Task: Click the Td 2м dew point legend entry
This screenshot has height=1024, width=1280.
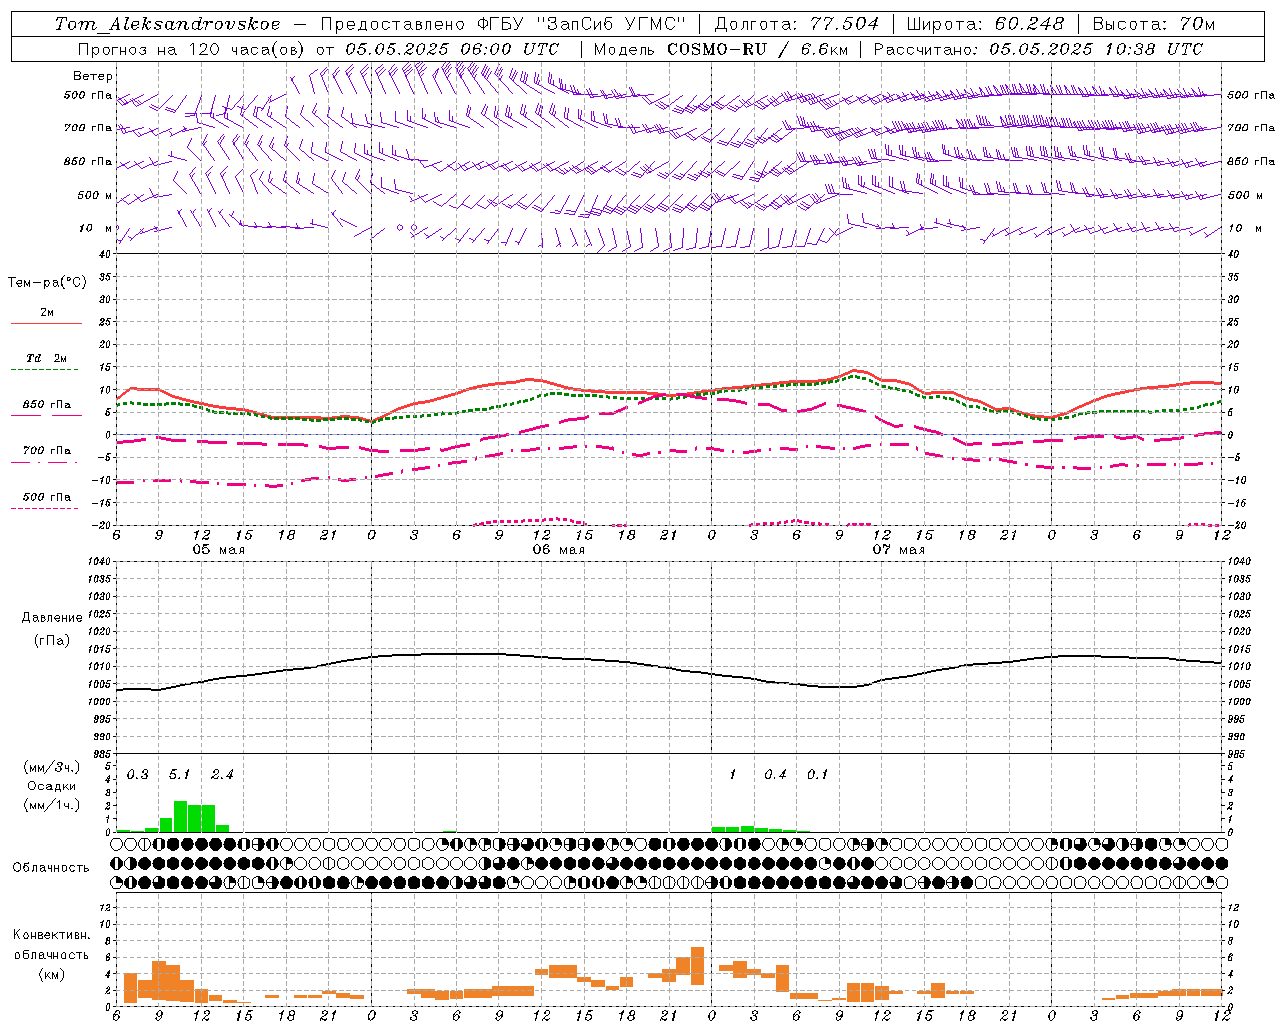Action: pos(47,358)
